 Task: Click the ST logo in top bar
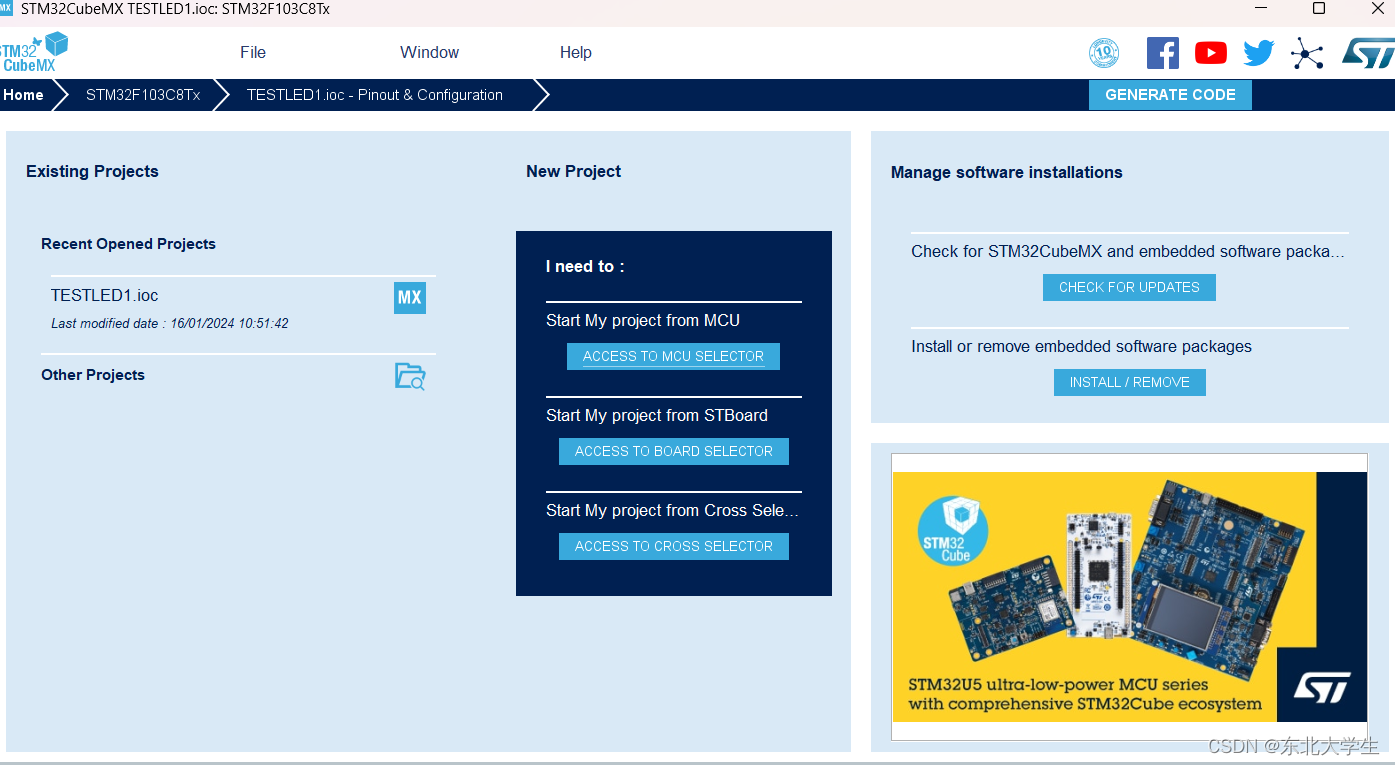click(x=1367, y=53)
